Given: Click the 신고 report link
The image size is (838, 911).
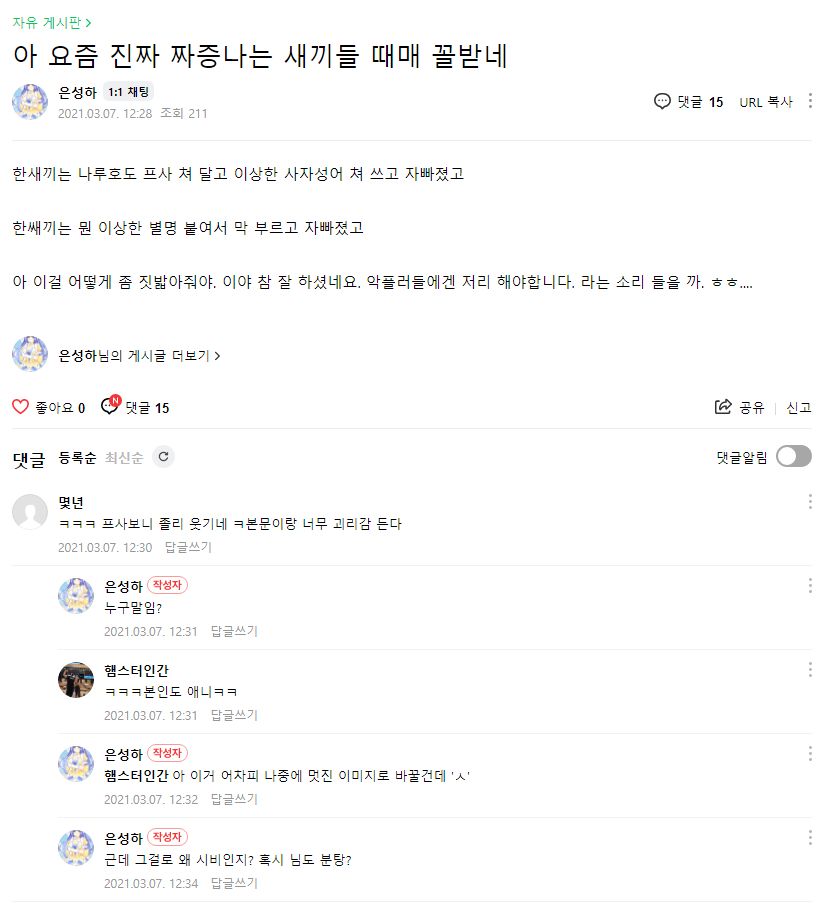Looking at the screenshot, I should [798, 407].
